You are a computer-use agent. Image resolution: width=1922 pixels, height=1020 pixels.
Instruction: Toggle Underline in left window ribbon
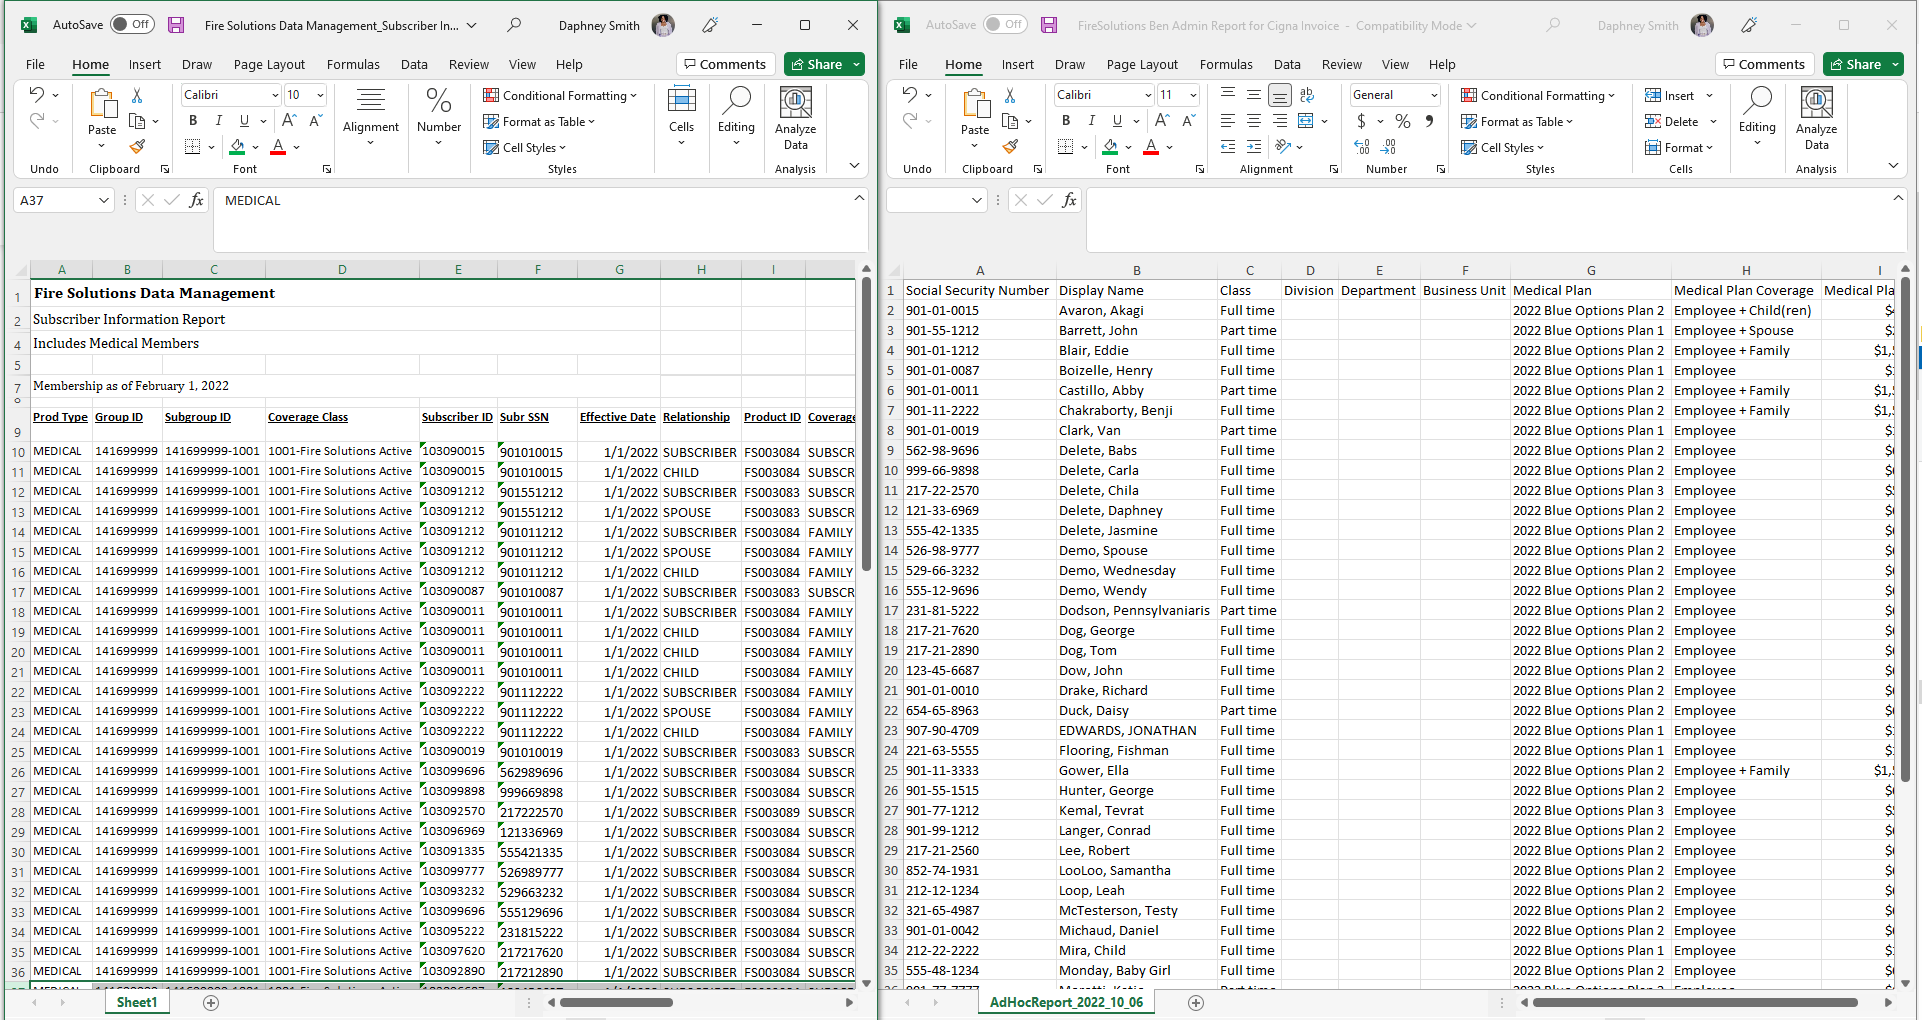[244, 121]
